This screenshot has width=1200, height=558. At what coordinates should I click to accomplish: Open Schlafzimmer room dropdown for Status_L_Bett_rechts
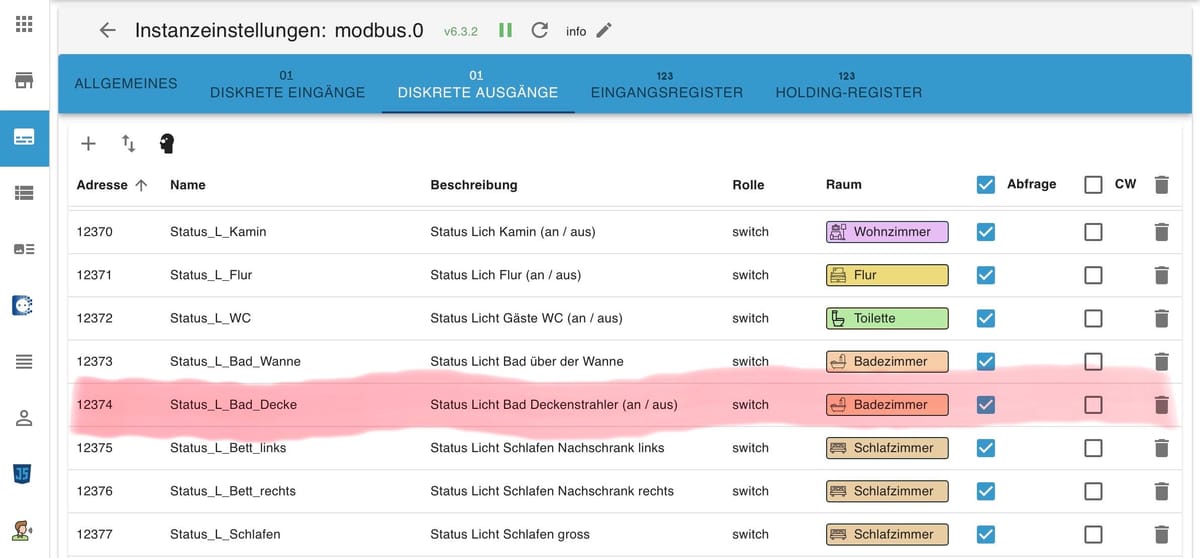(x=887, y=491)
